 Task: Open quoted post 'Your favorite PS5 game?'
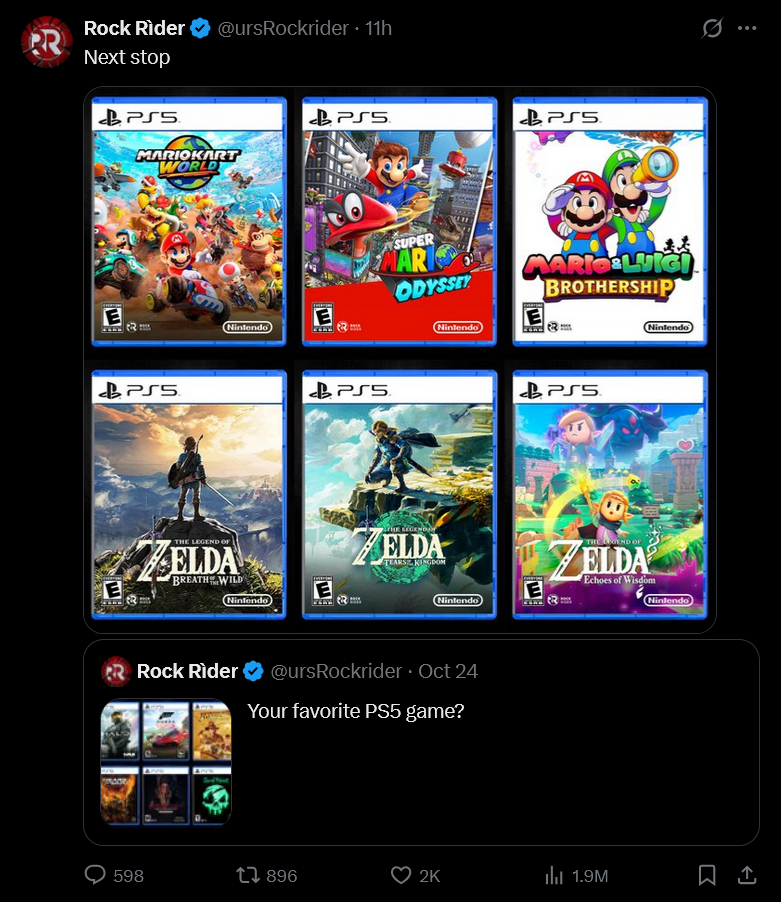tap(355, 711)
